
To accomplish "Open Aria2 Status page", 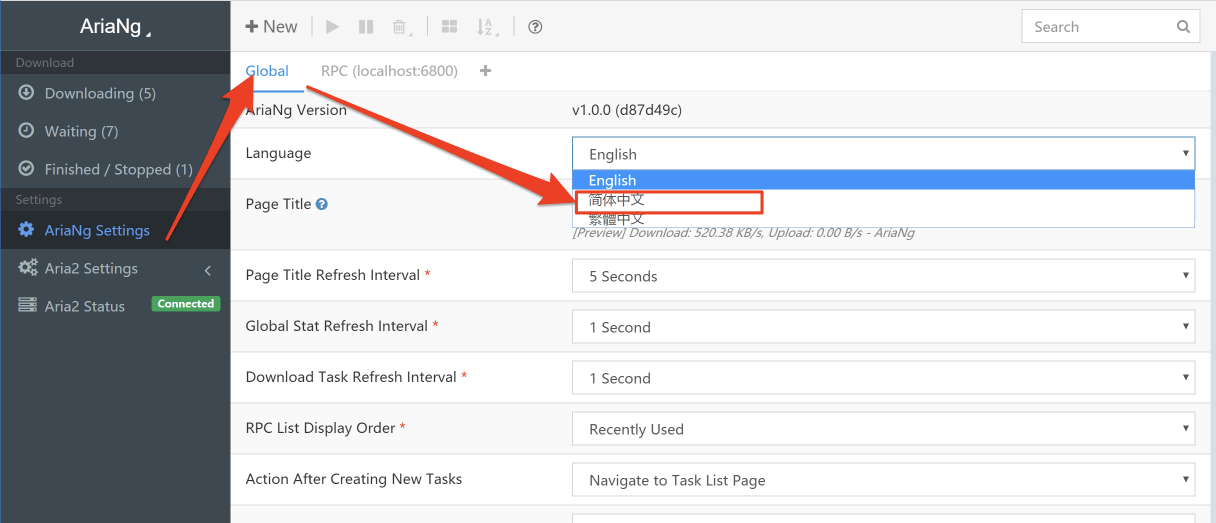I will [85, 306].
